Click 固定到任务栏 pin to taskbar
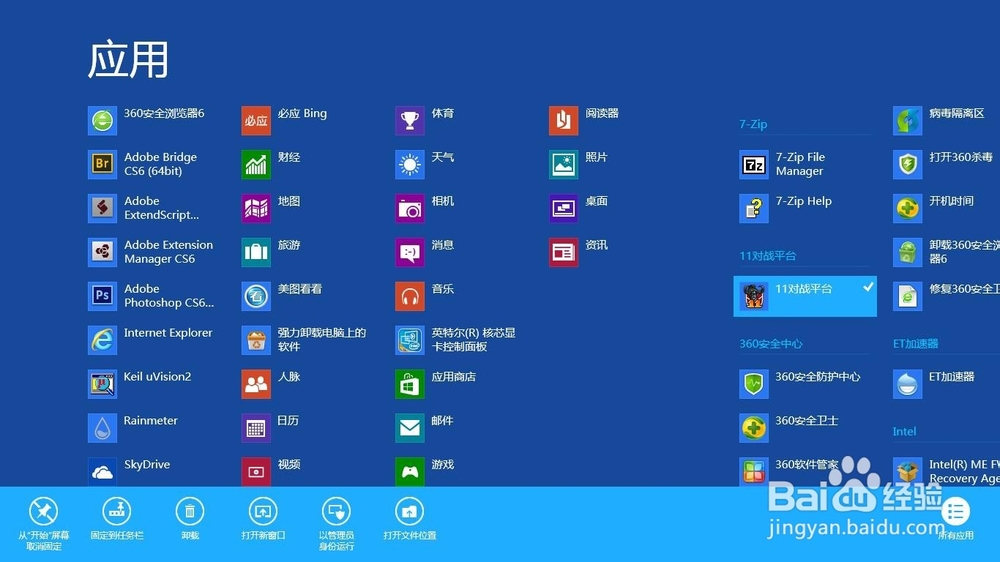1000x562 pixels. click(x=117, y=519)
